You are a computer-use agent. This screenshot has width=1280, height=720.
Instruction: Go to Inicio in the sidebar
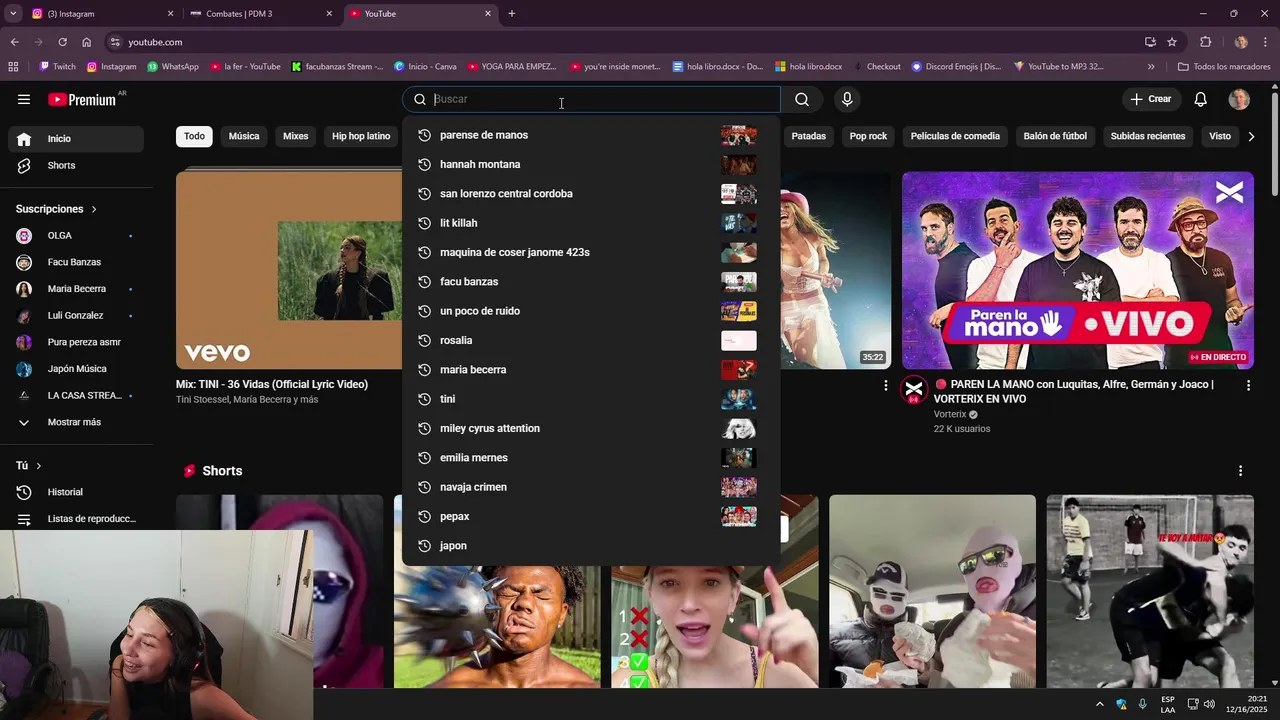click(x=76, y=139)
